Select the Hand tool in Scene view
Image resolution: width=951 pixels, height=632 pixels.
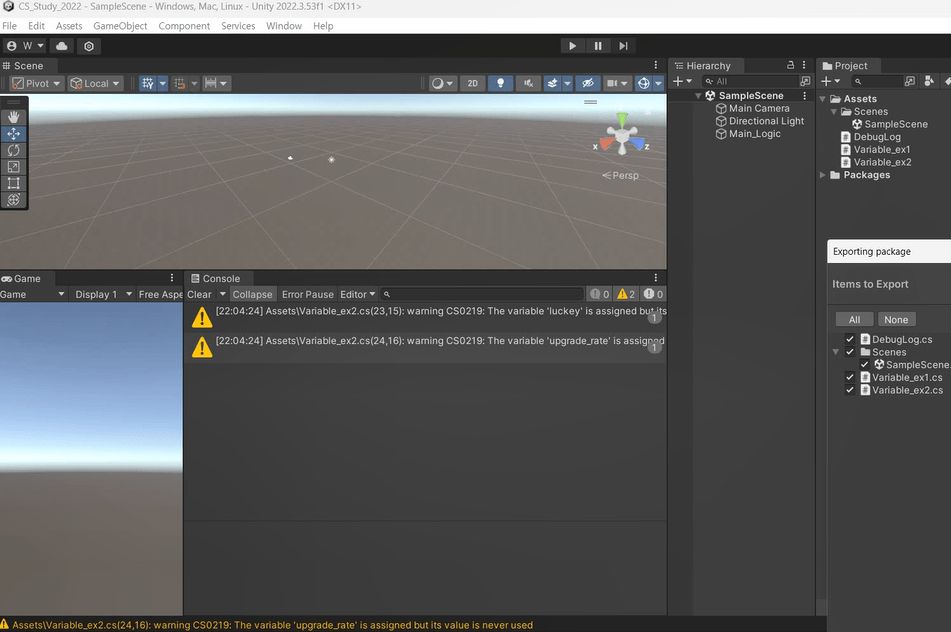tap(13, 117)
